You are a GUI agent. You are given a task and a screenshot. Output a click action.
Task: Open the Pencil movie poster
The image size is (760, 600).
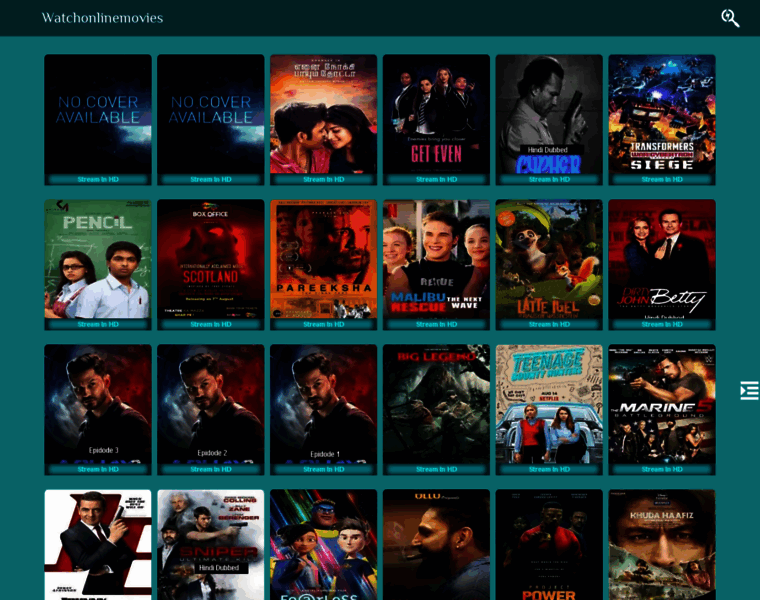tap(98, 259)
